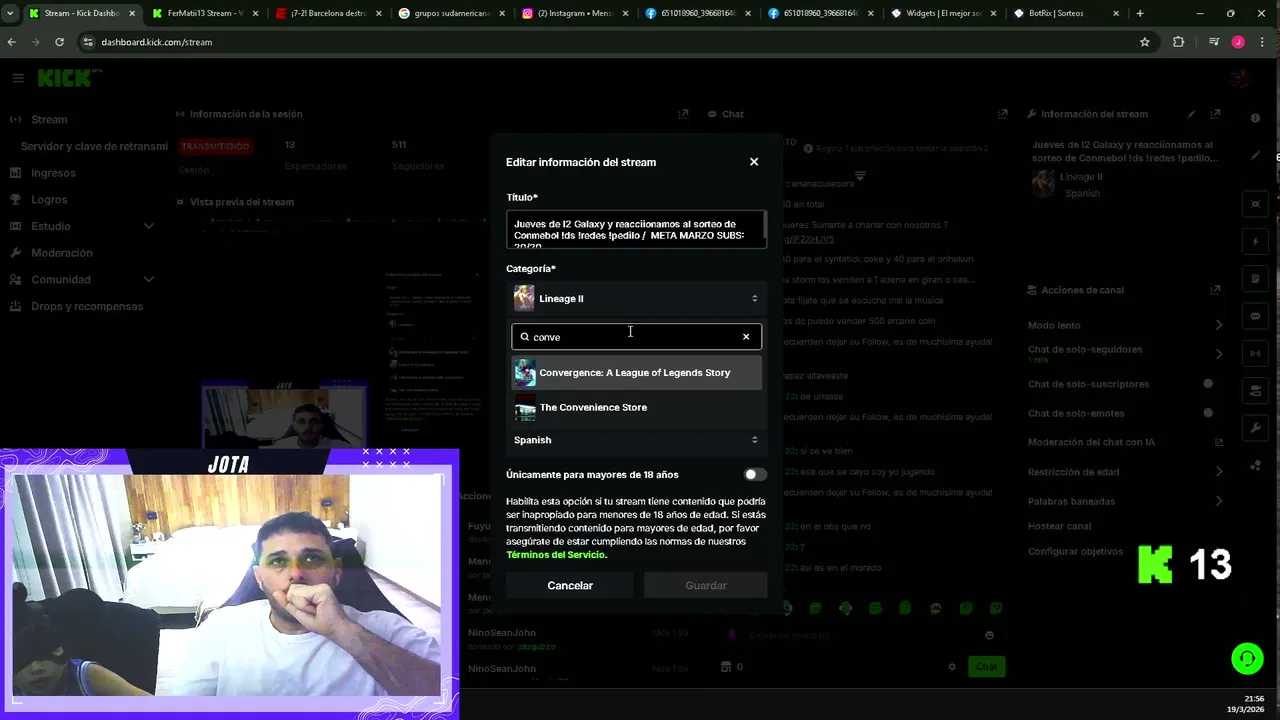The width and height of the screenshot is (1280, 720).
Task: Click the clip capture icon in right strip
Action: tap(1256, 204)
